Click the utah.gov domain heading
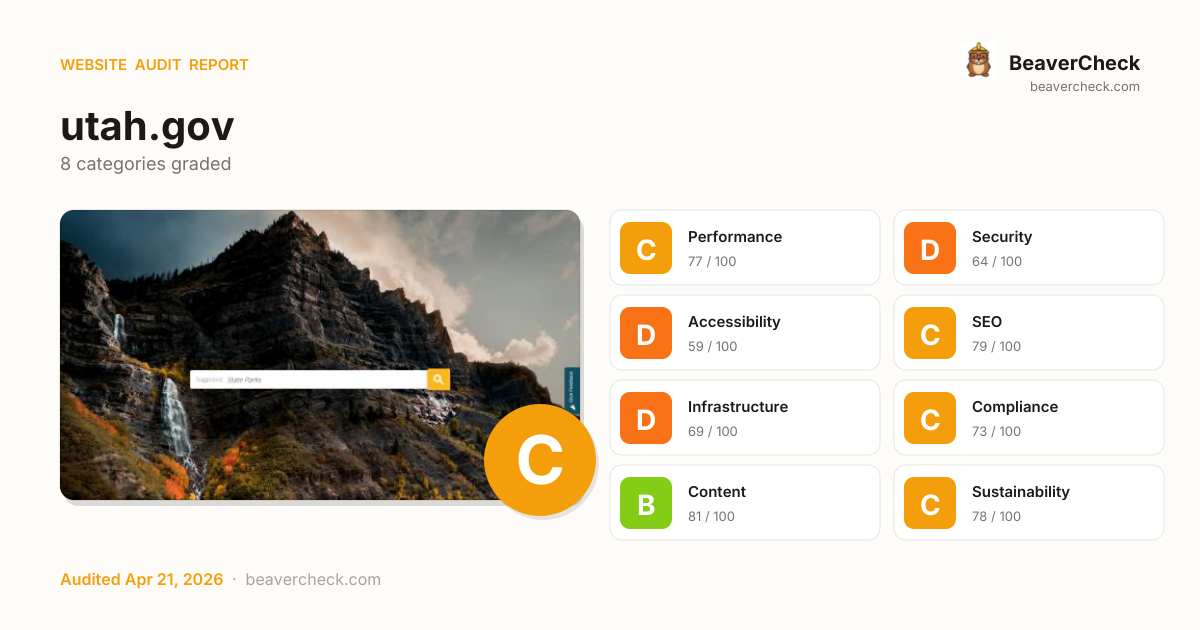 [x=147, y=126]
